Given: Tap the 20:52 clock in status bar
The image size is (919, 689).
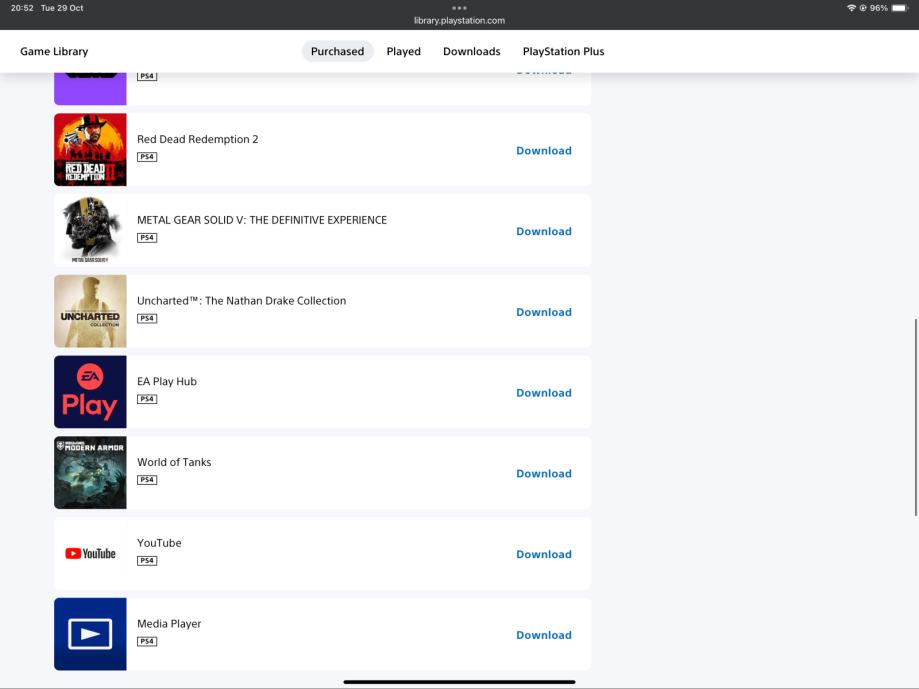Looking at the screenshot, I should point(22,8).
